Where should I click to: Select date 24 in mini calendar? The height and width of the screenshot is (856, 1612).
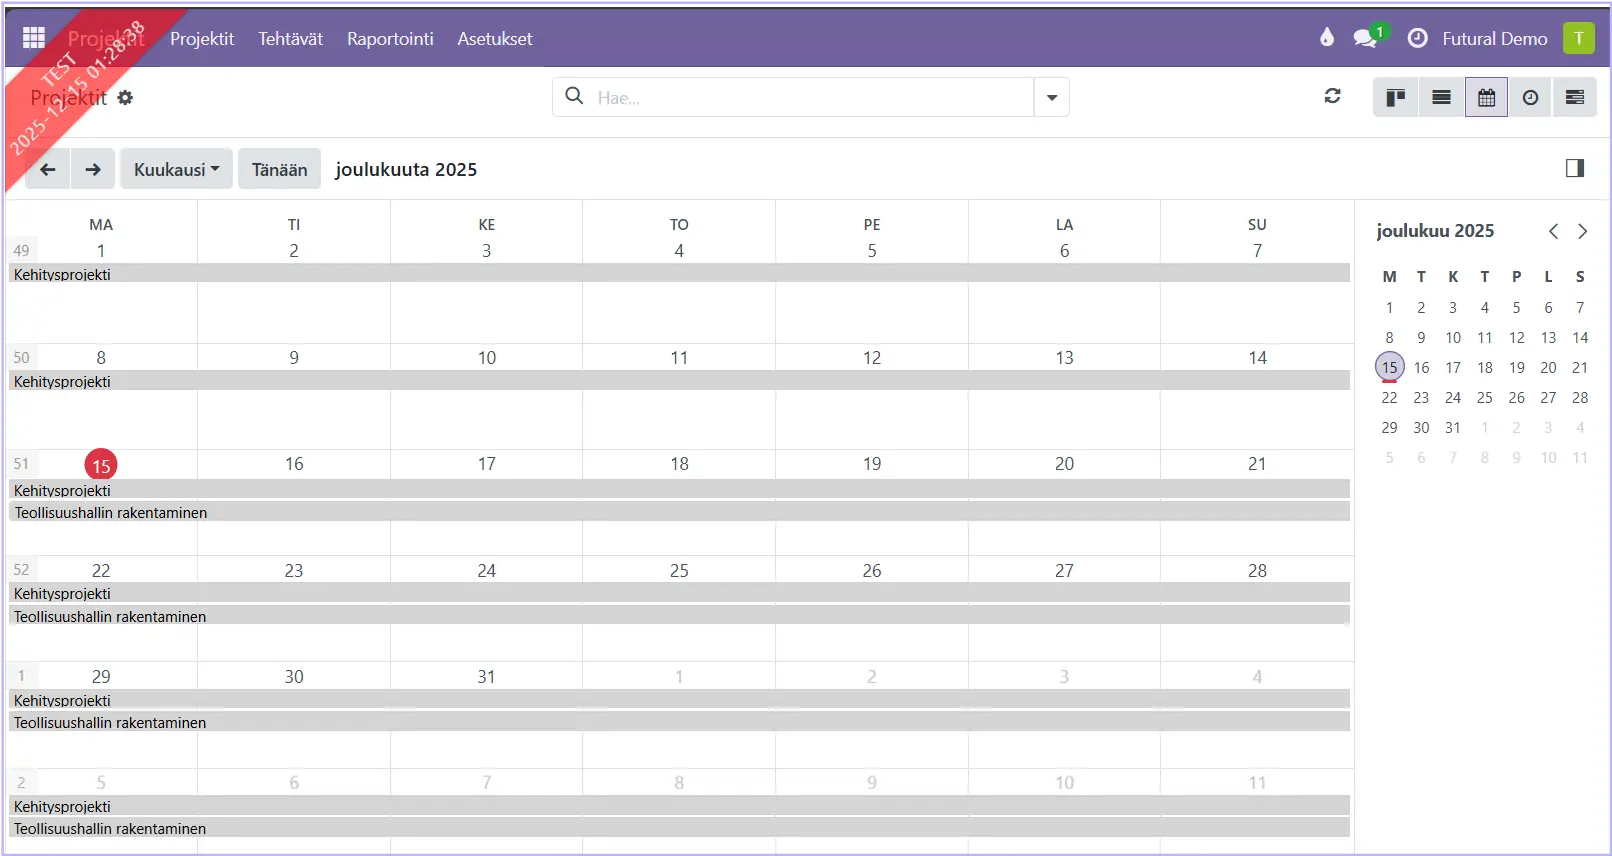[x=1452, y=398]
